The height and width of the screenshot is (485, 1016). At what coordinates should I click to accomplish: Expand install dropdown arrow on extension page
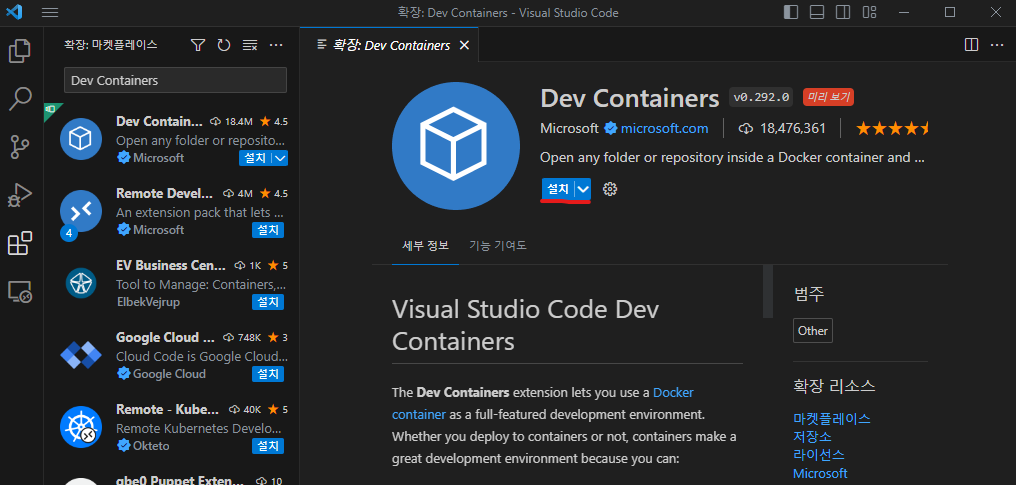[x=583, y=189]
